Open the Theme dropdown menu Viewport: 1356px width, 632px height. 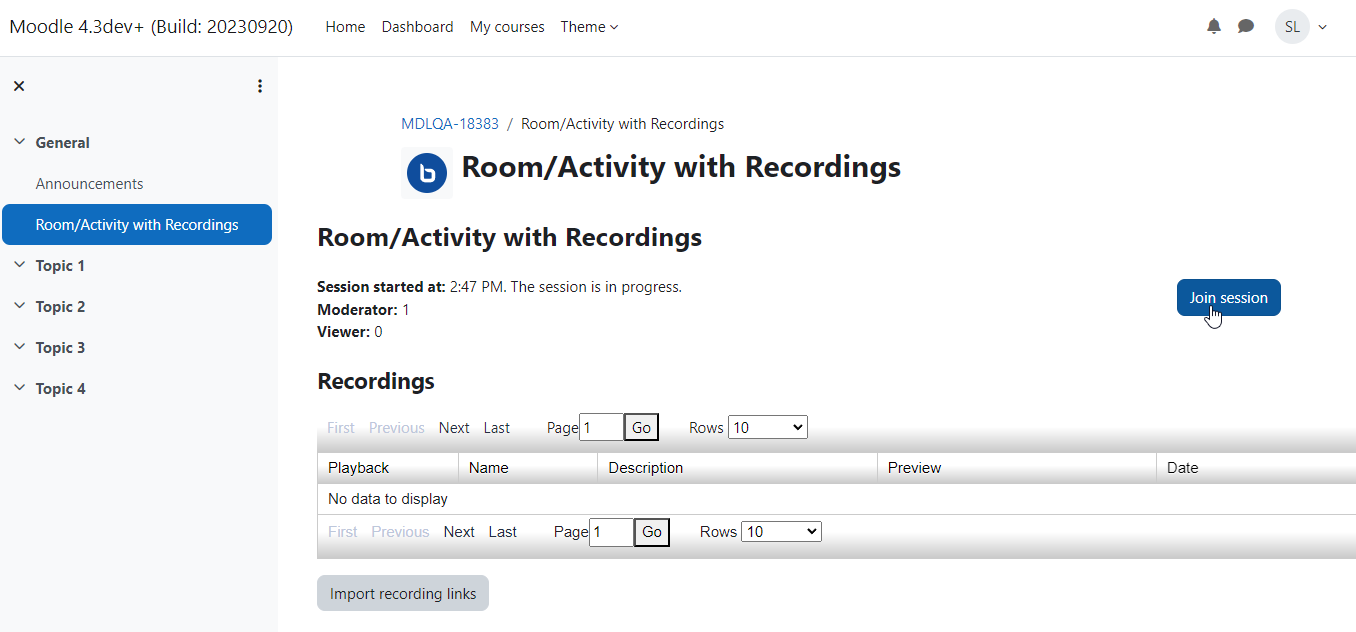click(589, 27)
